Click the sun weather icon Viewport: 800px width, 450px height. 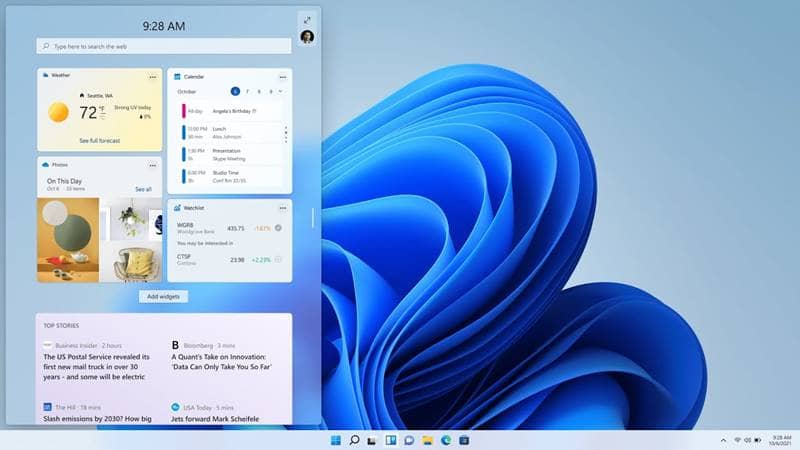pyautogui.click(x=58, y=112)
